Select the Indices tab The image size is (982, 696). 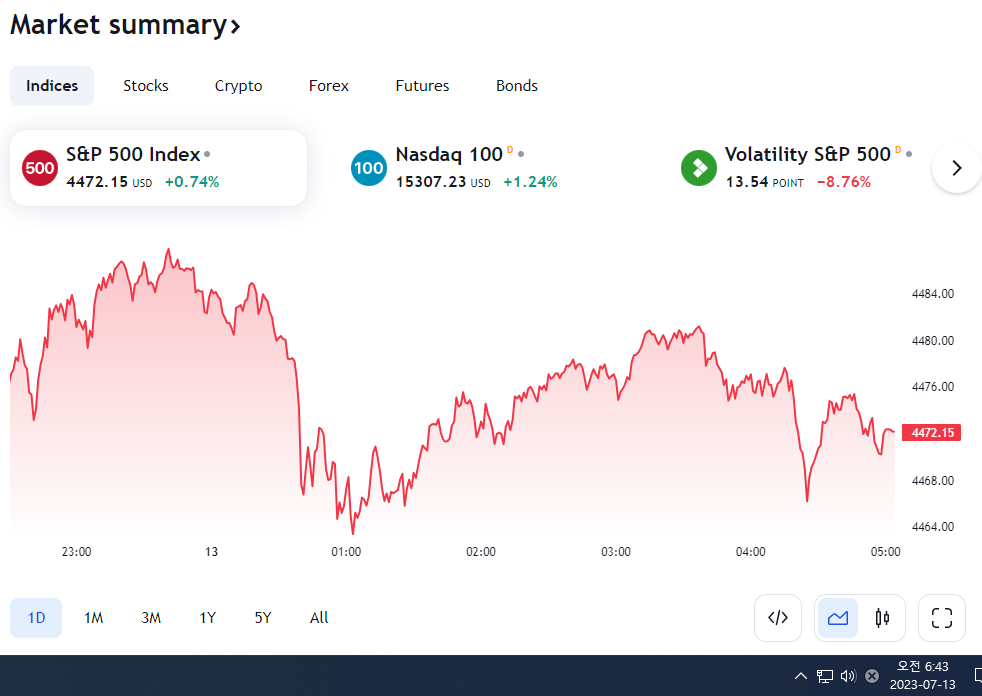(x=52, y=86)
